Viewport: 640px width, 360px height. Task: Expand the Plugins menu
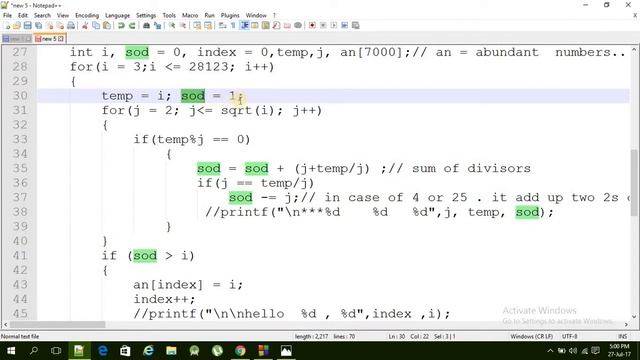[x=230, y=15]
